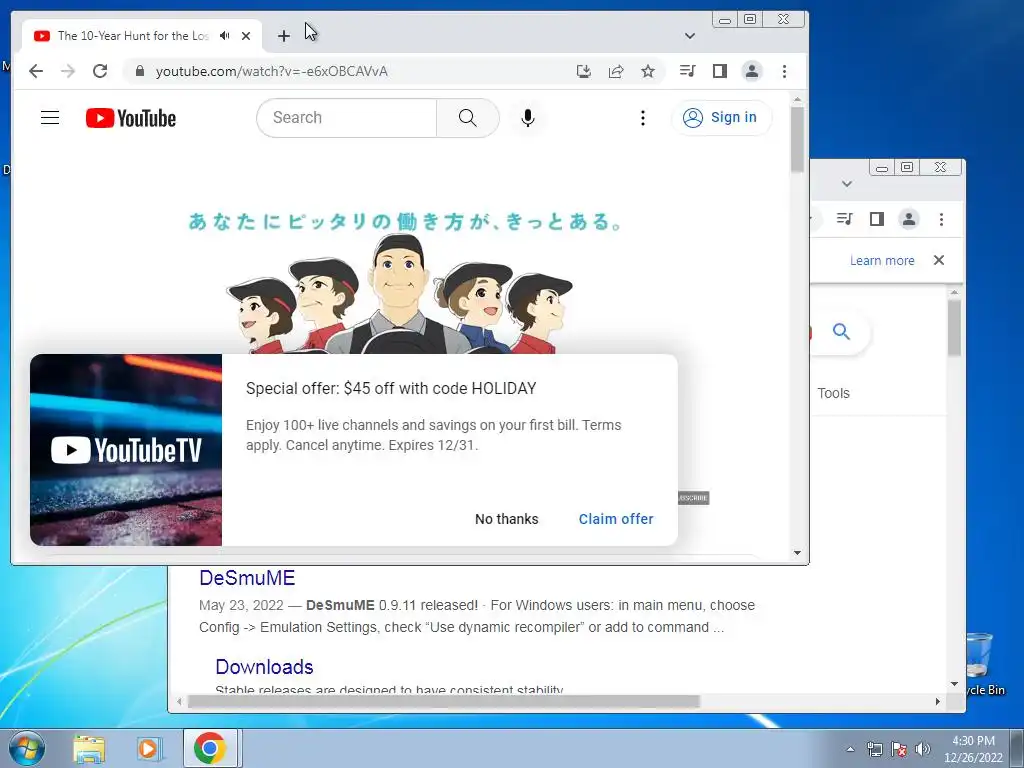Viewport: 1024px width, 768px height.
Task: Open the YouTube hamburger guide menu
Action: point(50,118)
